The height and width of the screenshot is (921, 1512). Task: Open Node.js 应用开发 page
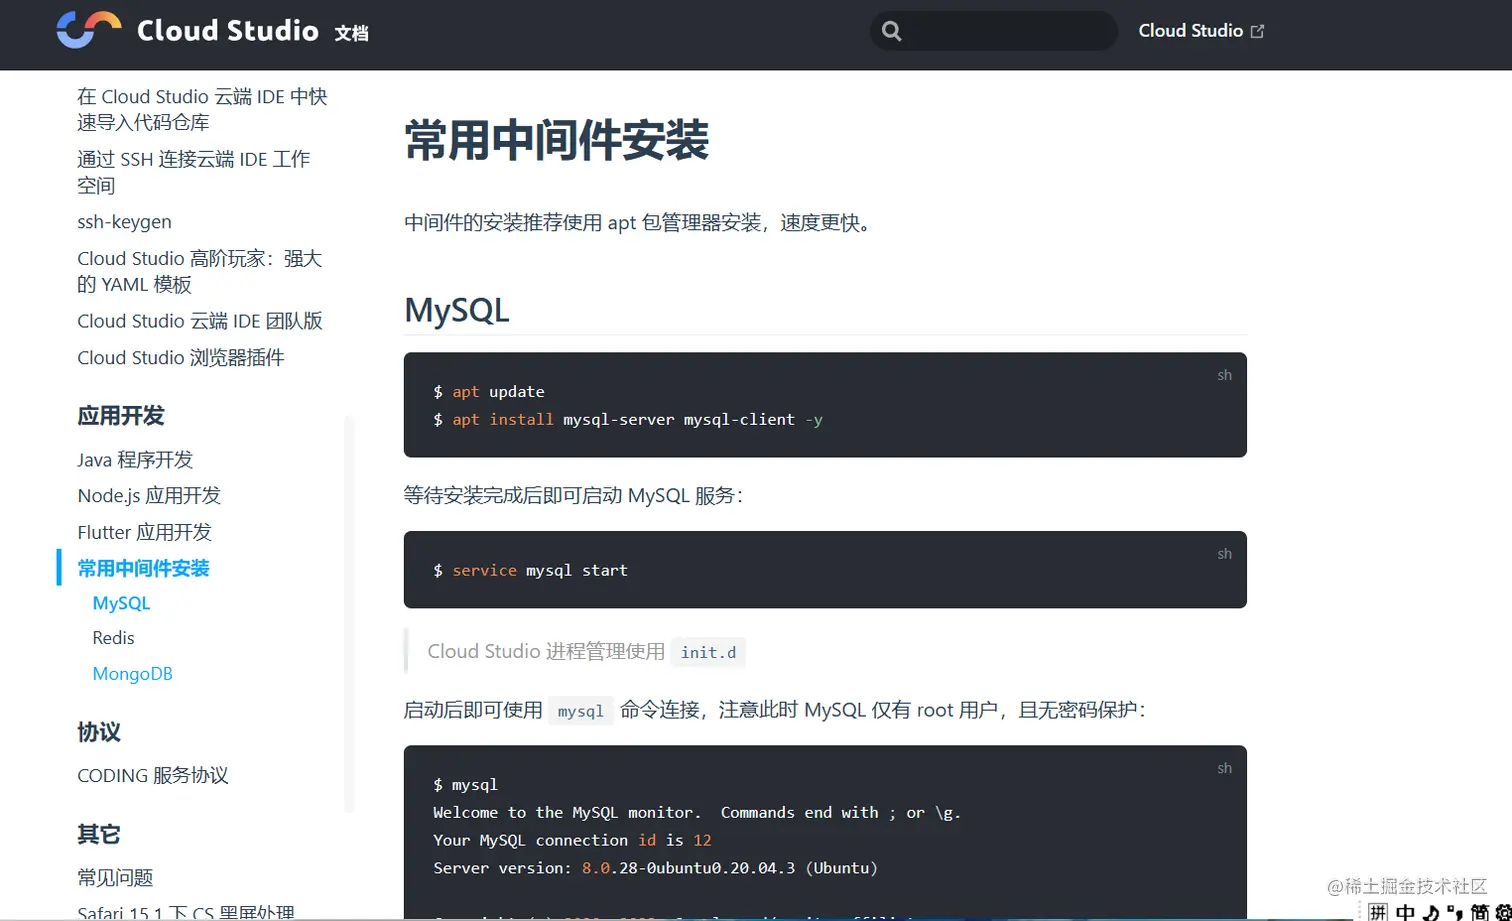(149, 496)
